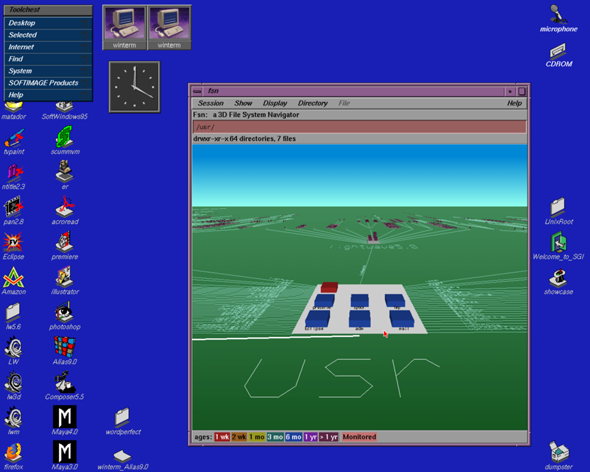The image size is (590, 472).
Task: Open the fsn Directory menu
Action: pyautogui.click(x=313, y=103)
